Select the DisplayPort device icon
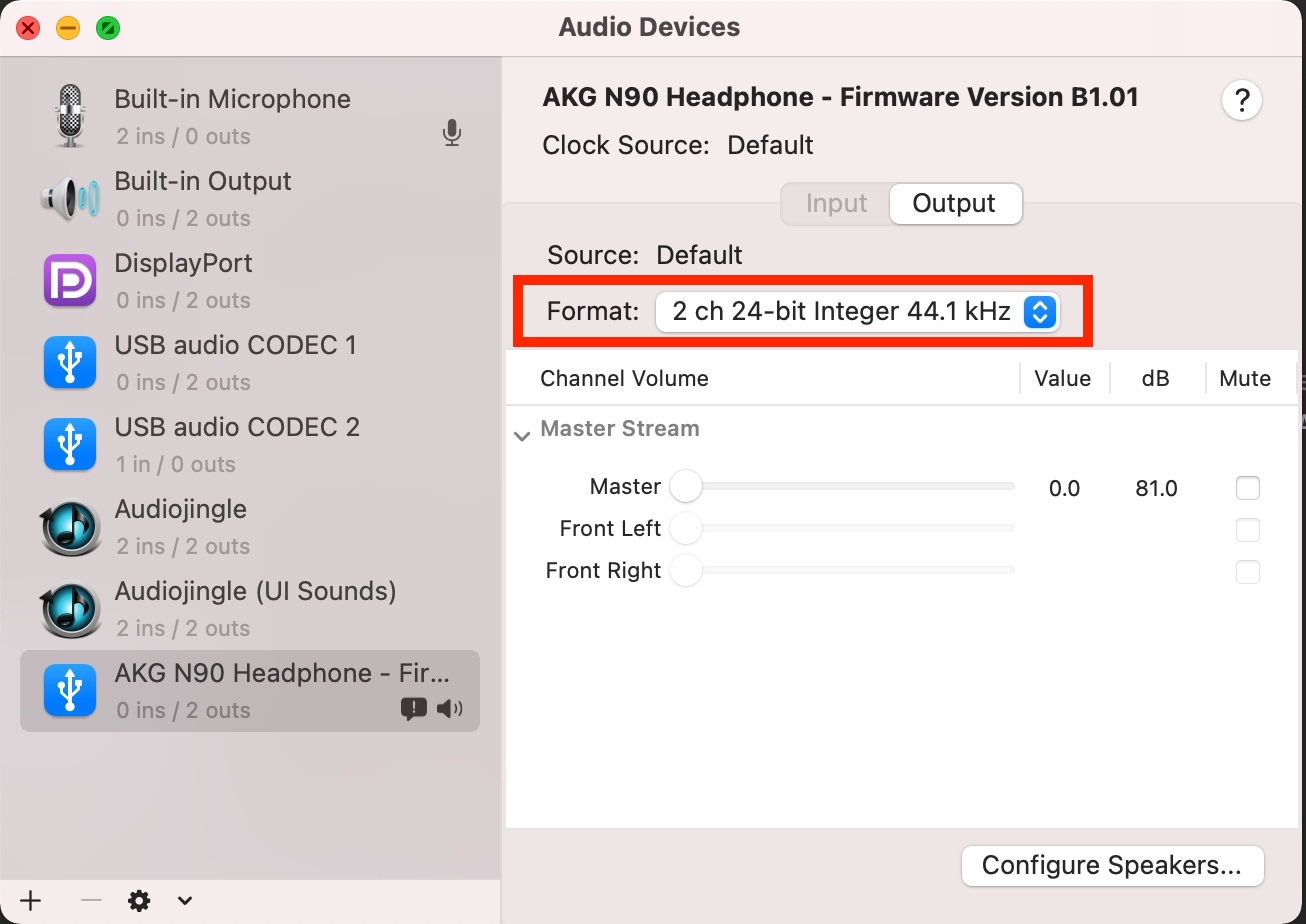This screenshot has width=1306, height=924. [70, 280]
